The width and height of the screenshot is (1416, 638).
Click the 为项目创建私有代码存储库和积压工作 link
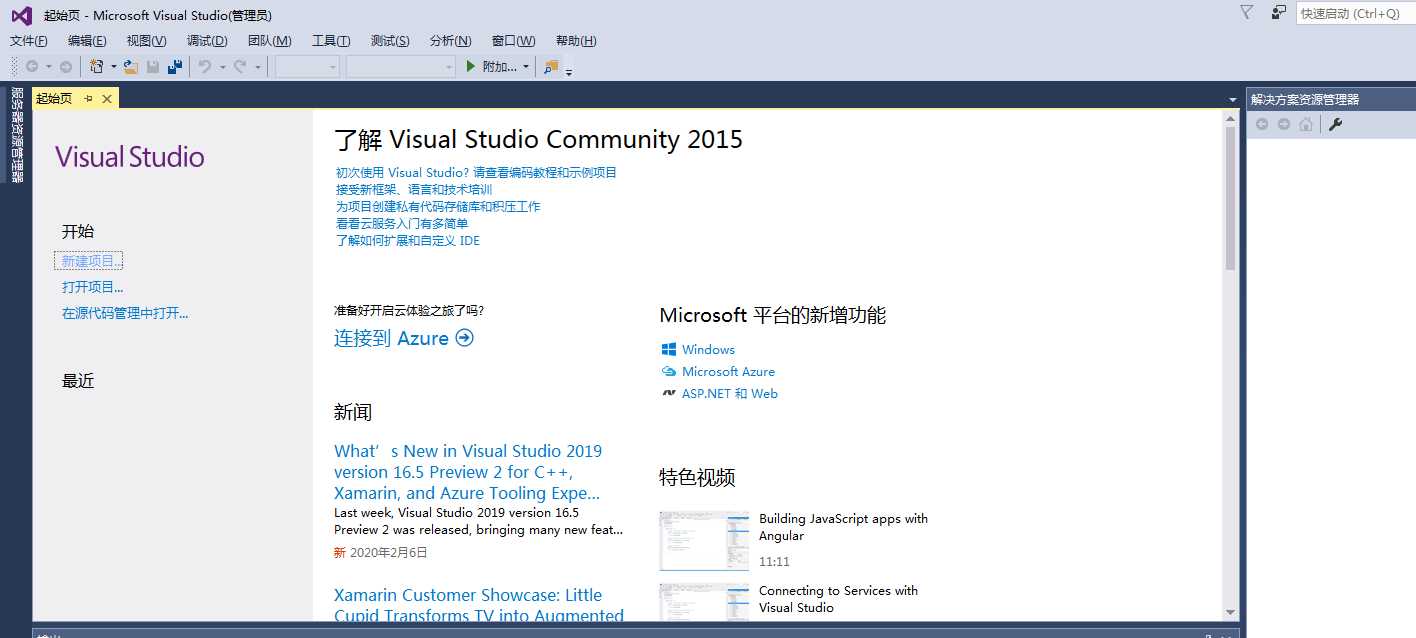click(x=438, y=206)
